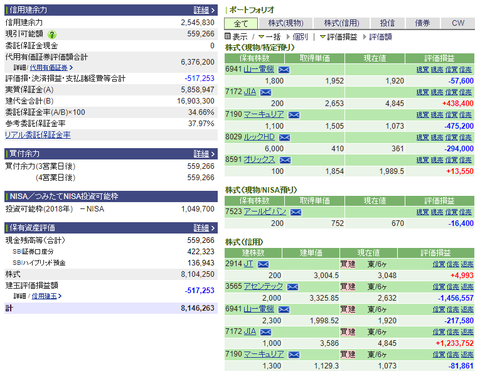
Task: Switch to the 投信 tab
Action: pos(387,23)
